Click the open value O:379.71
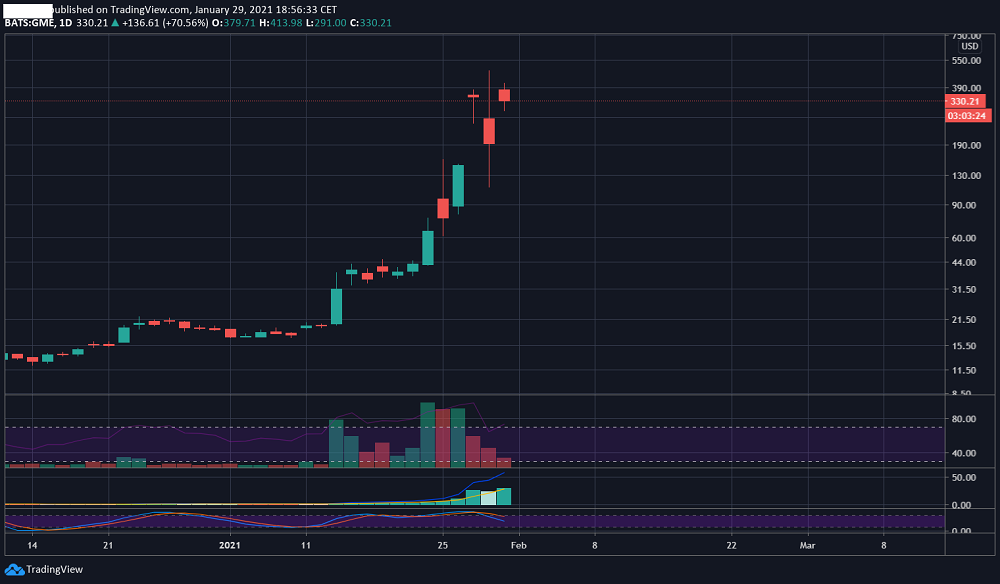 [x=233, y=23]
